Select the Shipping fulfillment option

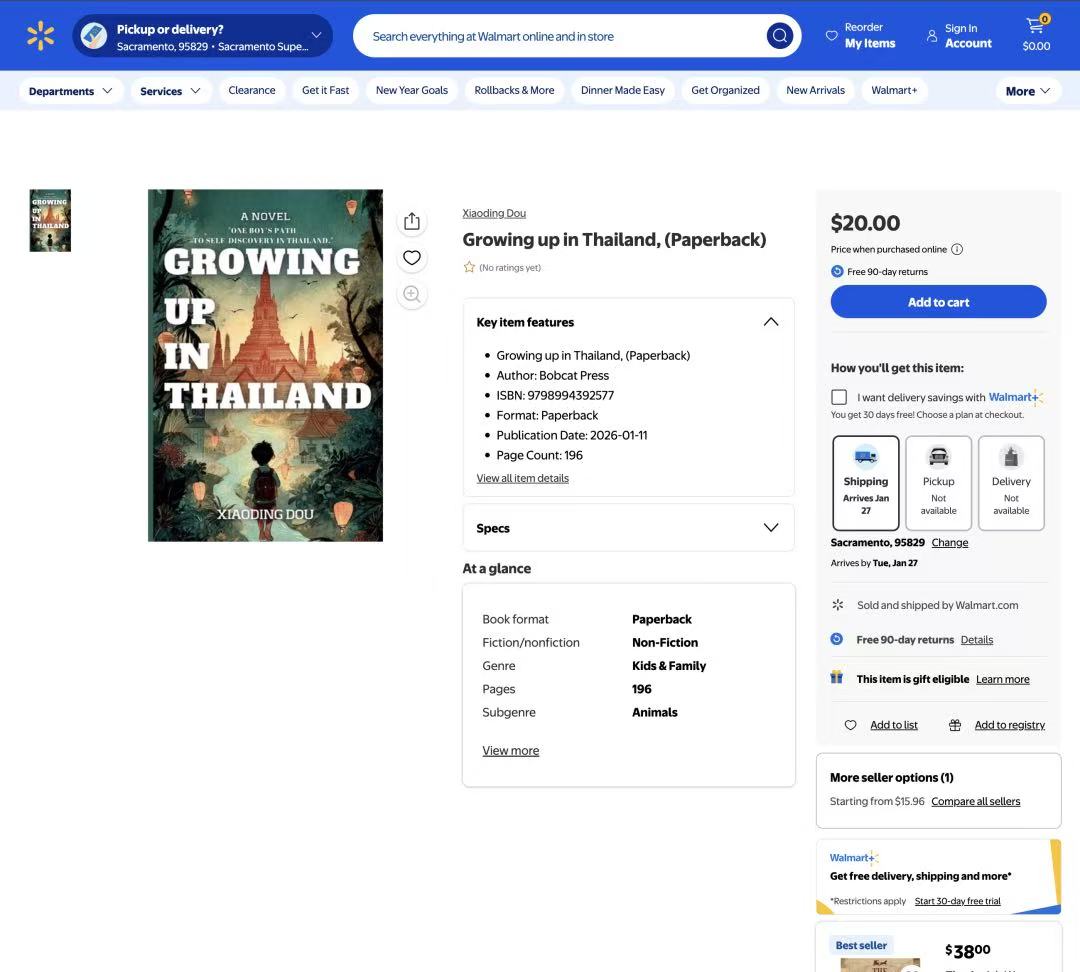click(865, 482)
